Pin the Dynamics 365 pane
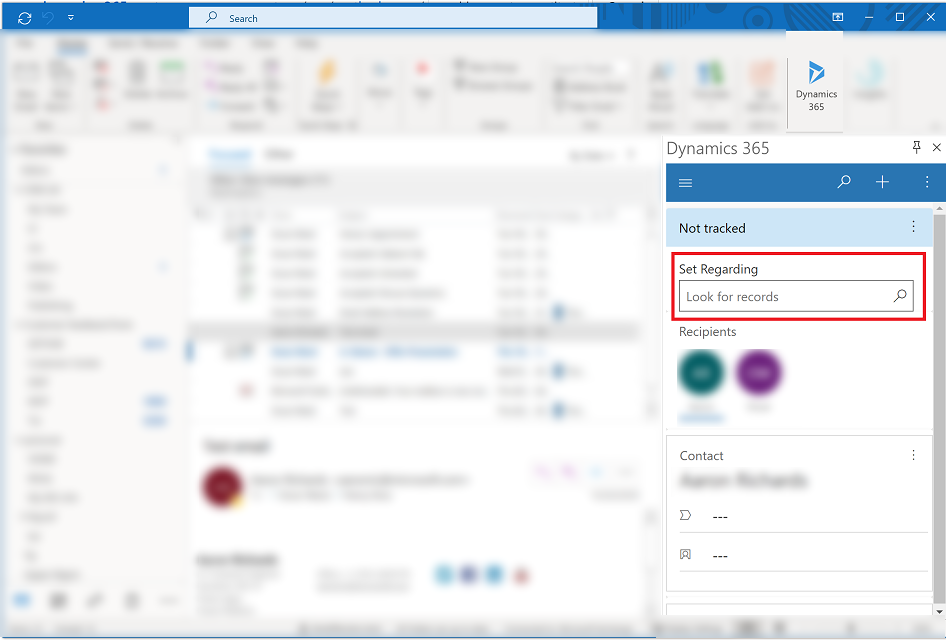This screenshot has height=640, width=946. [x=916, y=147]
